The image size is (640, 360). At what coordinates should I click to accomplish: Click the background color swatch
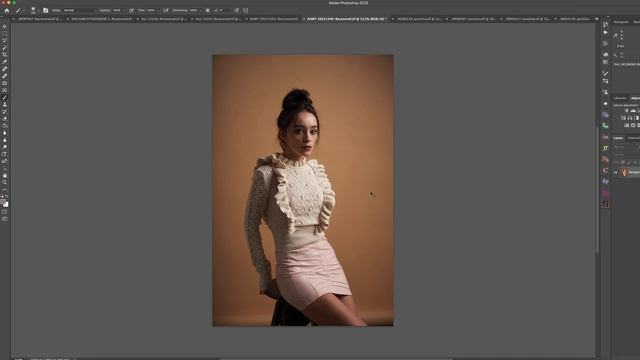click(x=6, y=204)
